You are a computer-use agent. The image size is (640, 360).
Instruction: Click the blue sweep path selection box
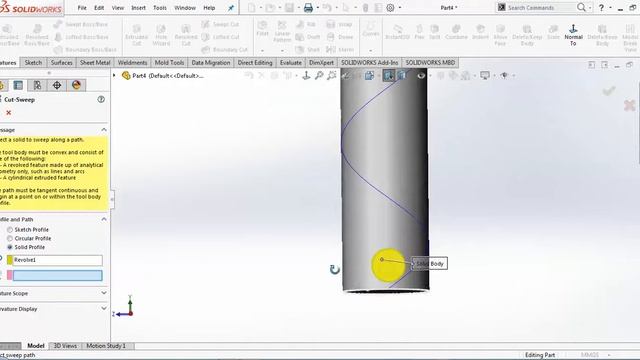tap(58, 276)
